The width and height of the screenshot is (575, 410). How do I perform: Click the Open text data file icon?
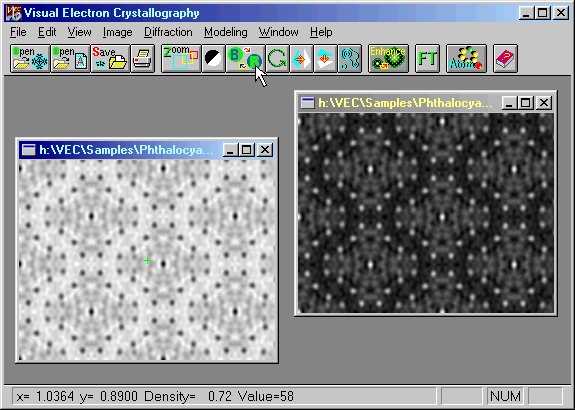[x=70, y=59]
